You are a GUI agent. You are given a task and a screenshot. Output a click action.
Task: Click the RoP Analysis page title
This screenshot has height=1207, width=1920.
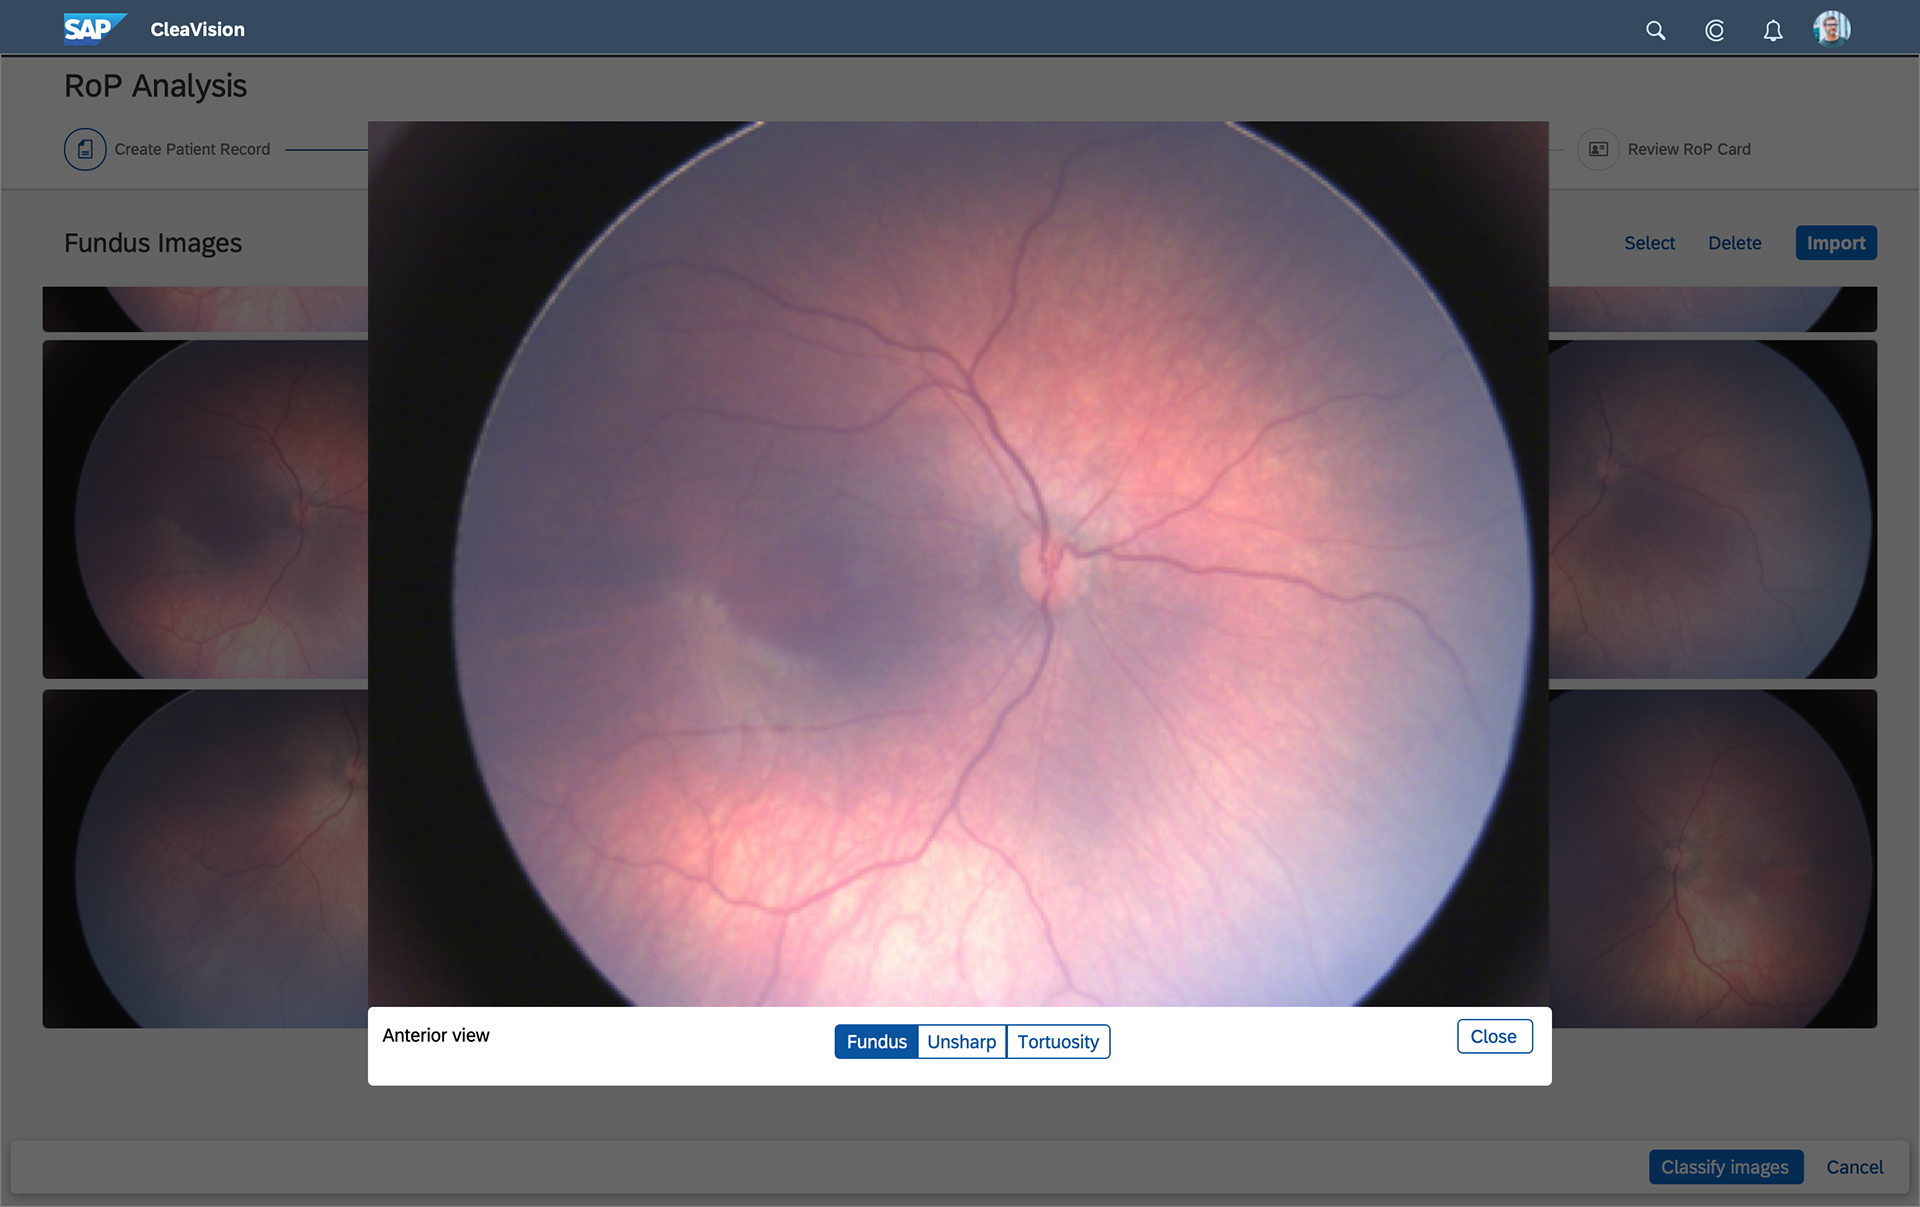coord(155,86)
